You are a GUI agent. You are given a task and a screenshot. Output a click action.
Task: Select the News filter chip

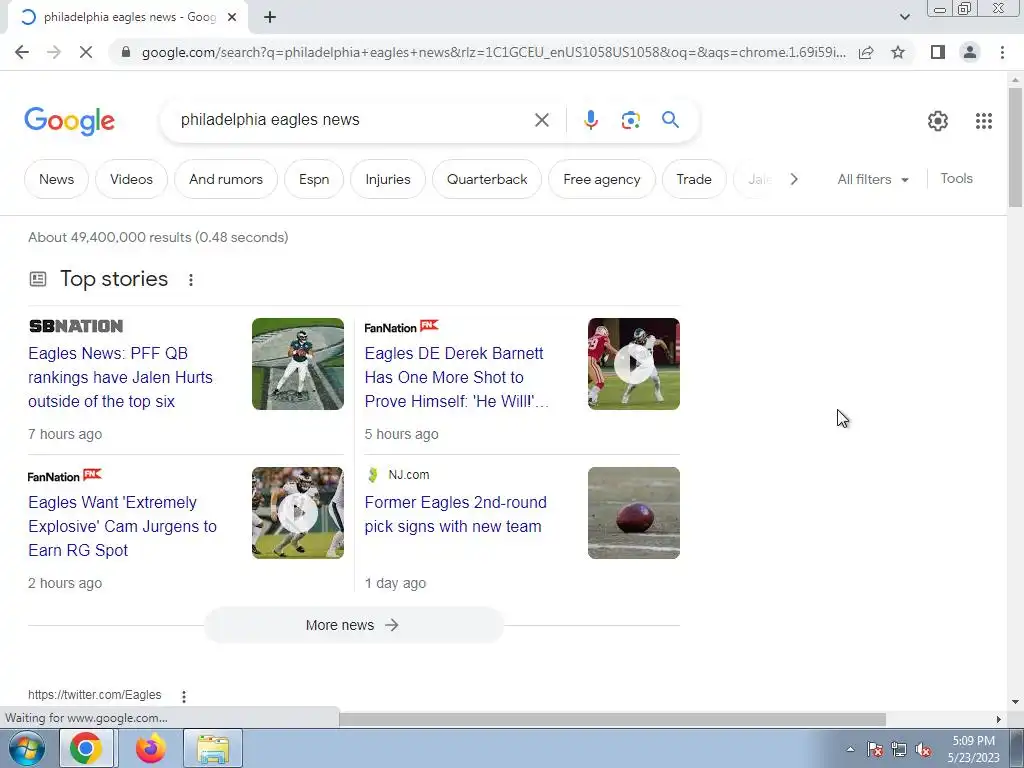tap(56, 179)
